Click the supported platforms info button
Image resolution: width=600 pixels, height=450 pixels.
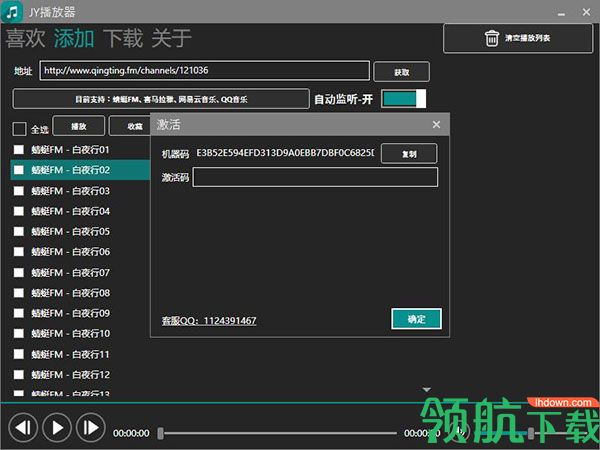coord(161,99)
